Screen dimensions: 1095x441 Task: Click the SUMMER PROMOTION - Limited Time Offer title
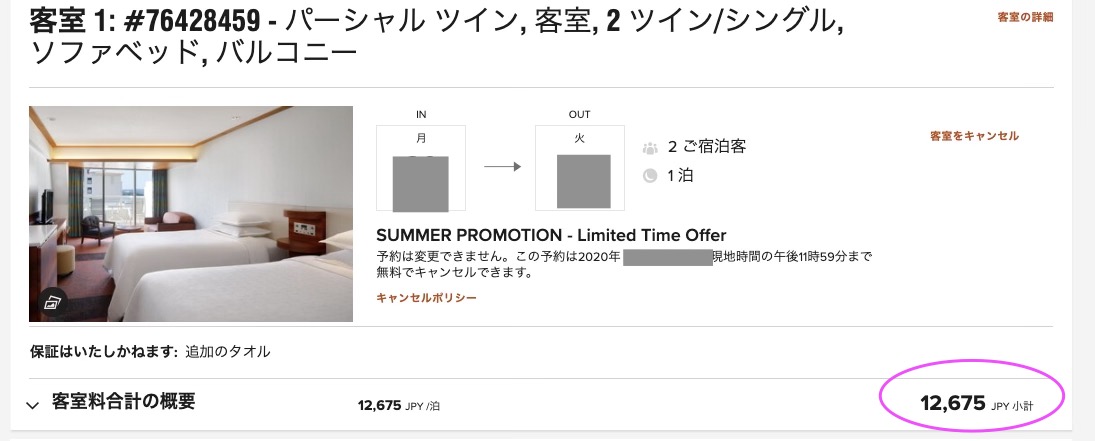(x=551, y=236)
